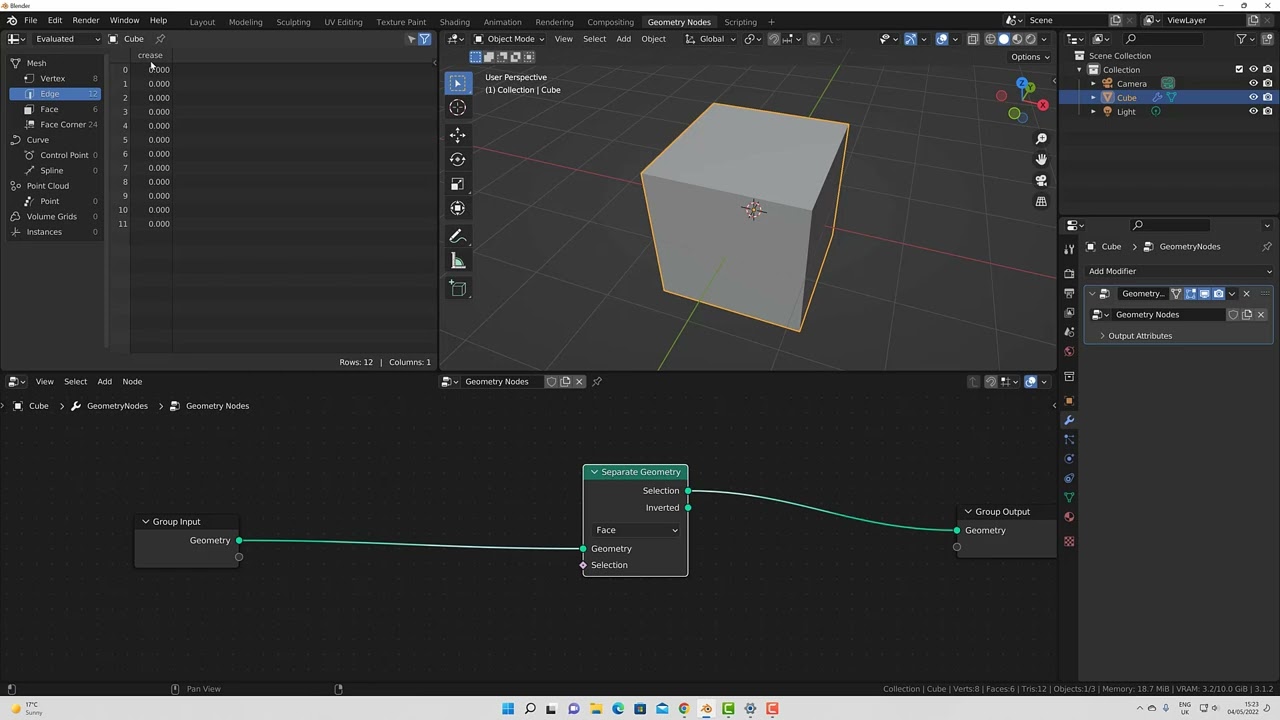Disable the Camera's render visibility
Image resolution: width=1280 pixels, height=720 pixels.
1268,83
